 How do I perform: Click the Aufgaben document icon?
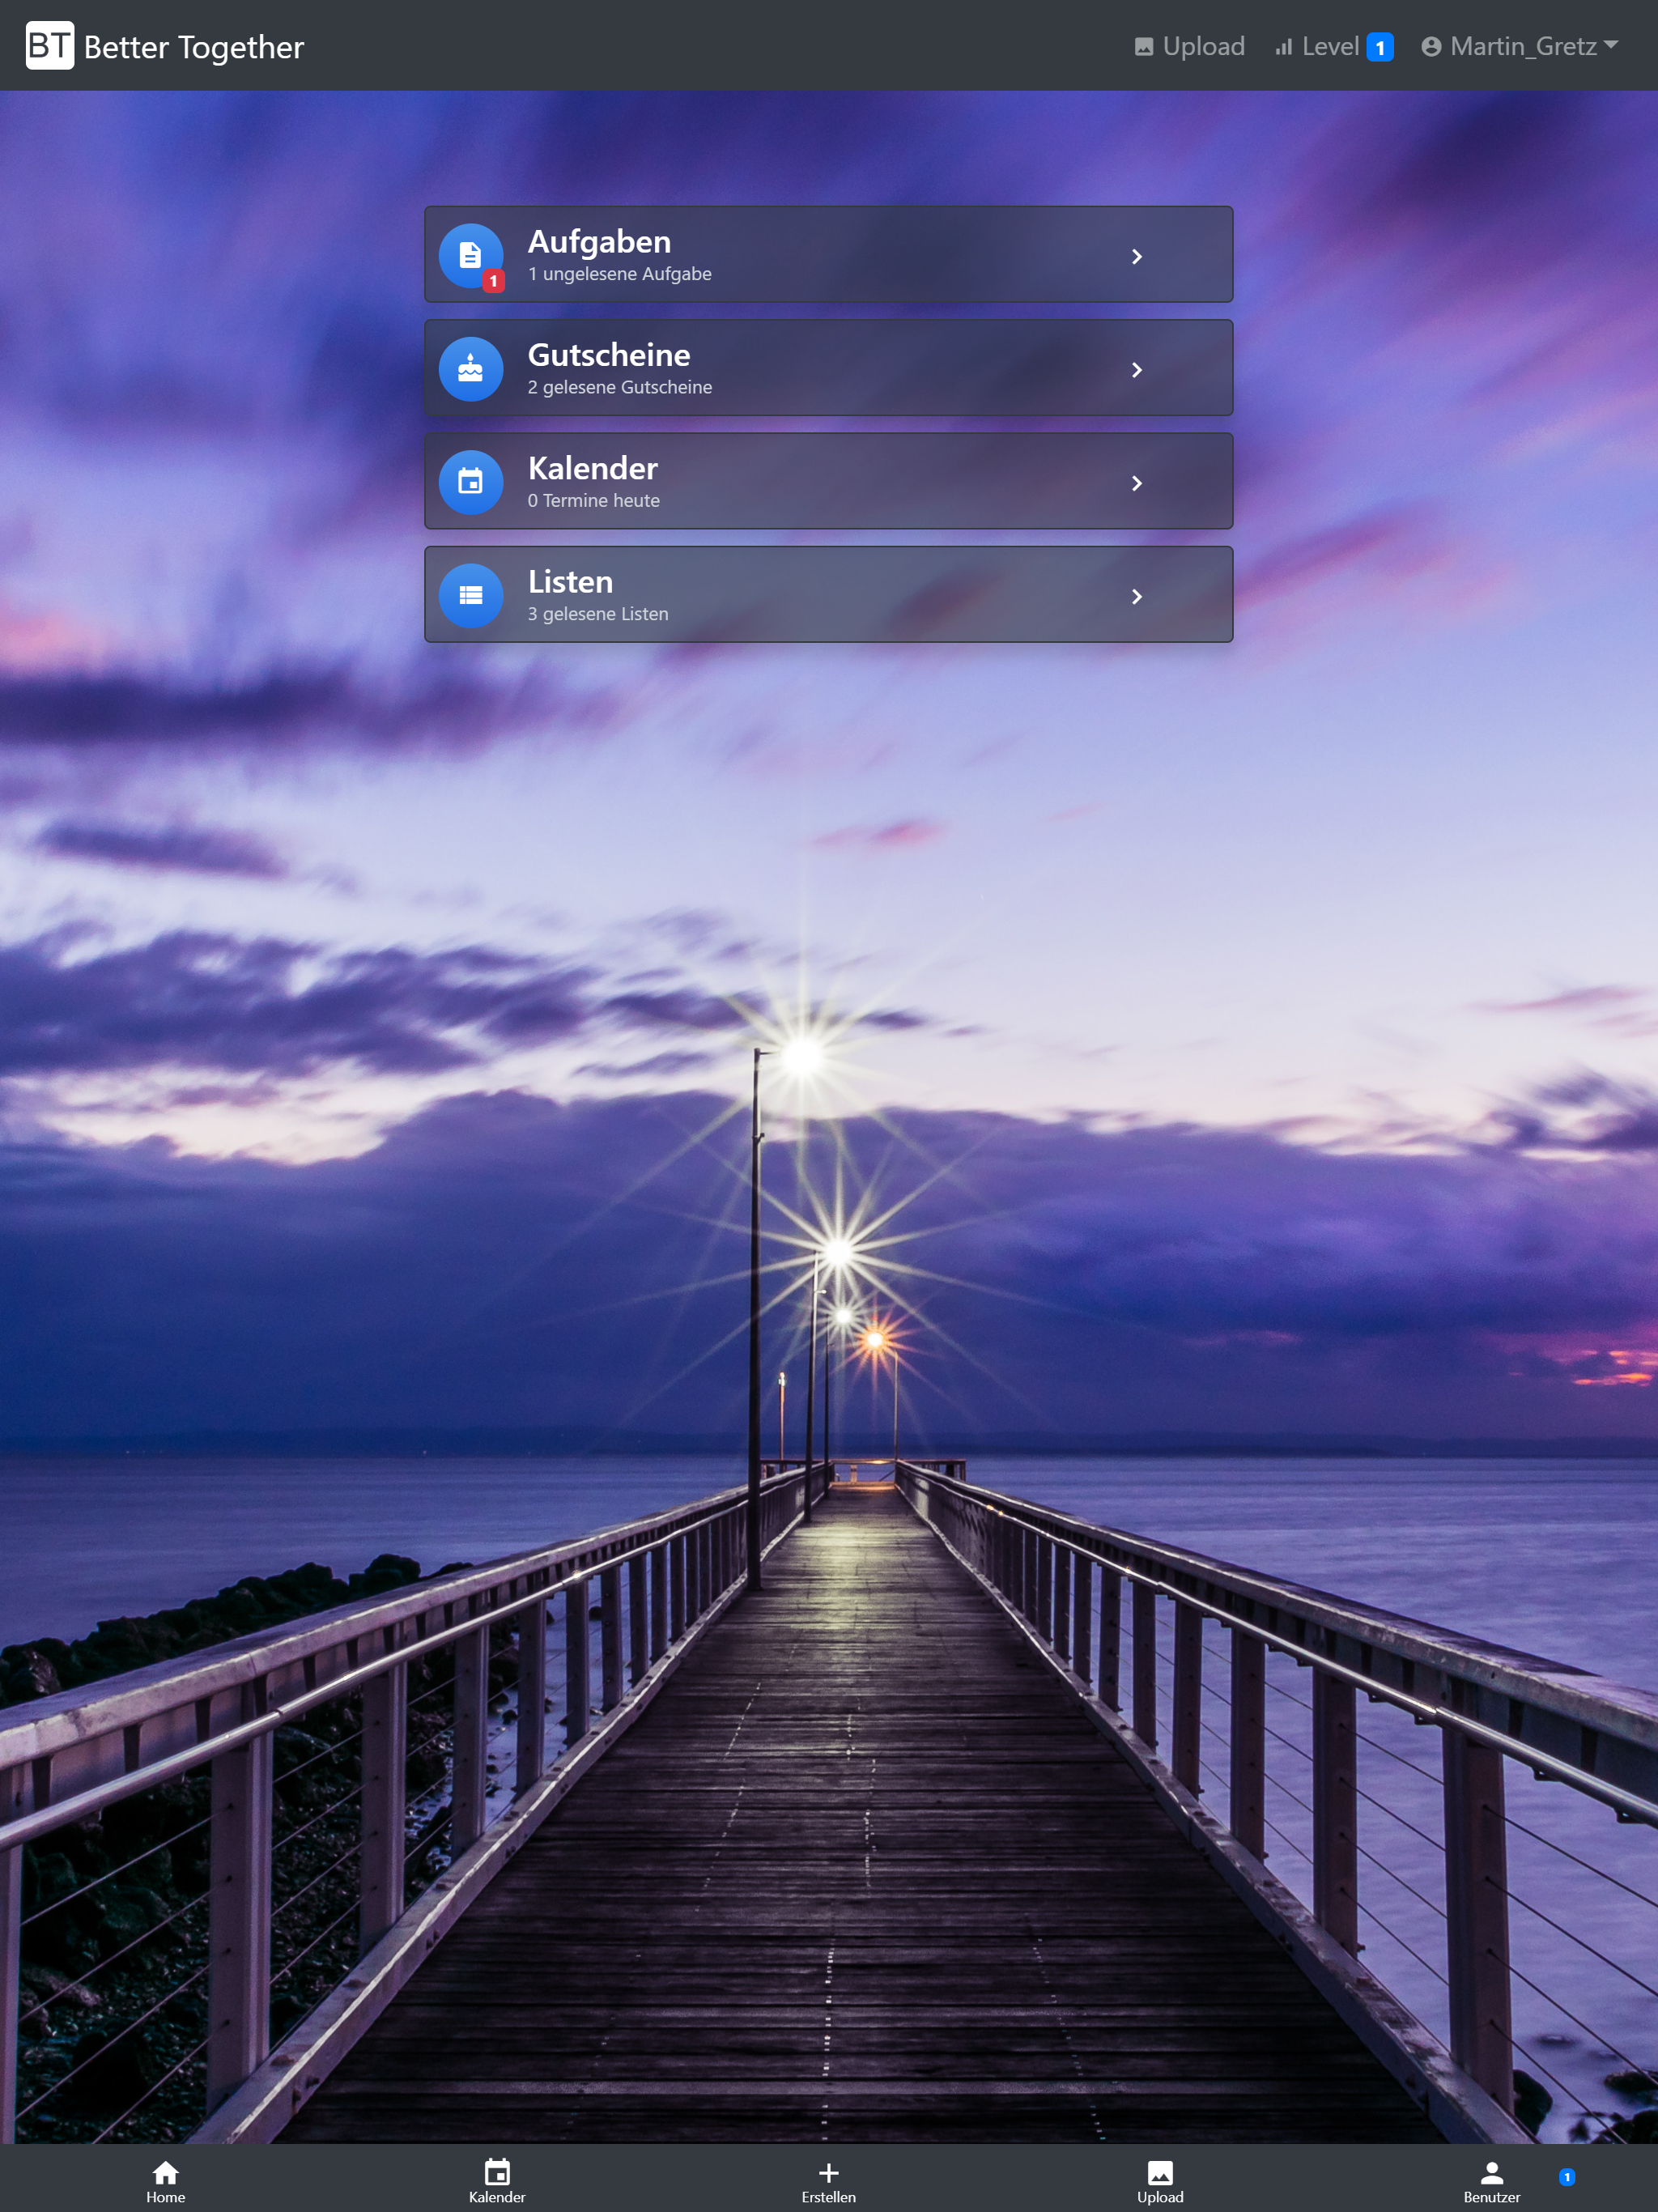coord(470,255)
